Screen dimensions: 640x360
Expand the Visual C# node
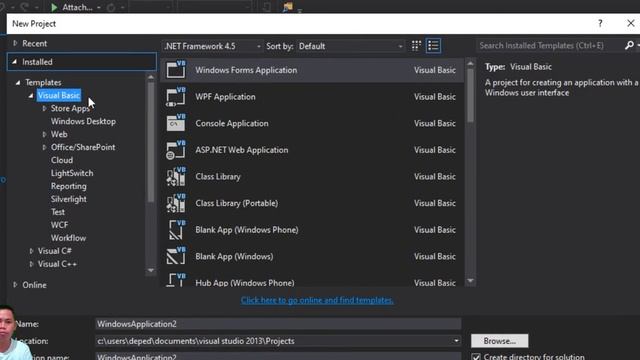(31, 251)
